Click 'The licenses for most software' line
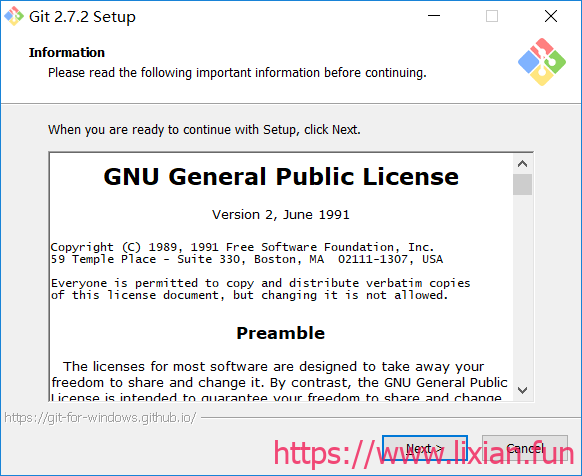 [x=274, y=367]
